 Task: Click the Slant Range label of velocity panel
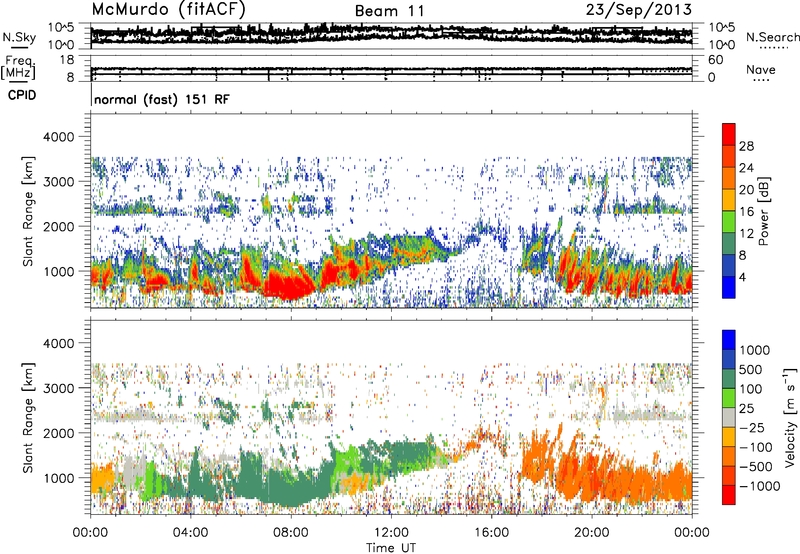(28, 418)
